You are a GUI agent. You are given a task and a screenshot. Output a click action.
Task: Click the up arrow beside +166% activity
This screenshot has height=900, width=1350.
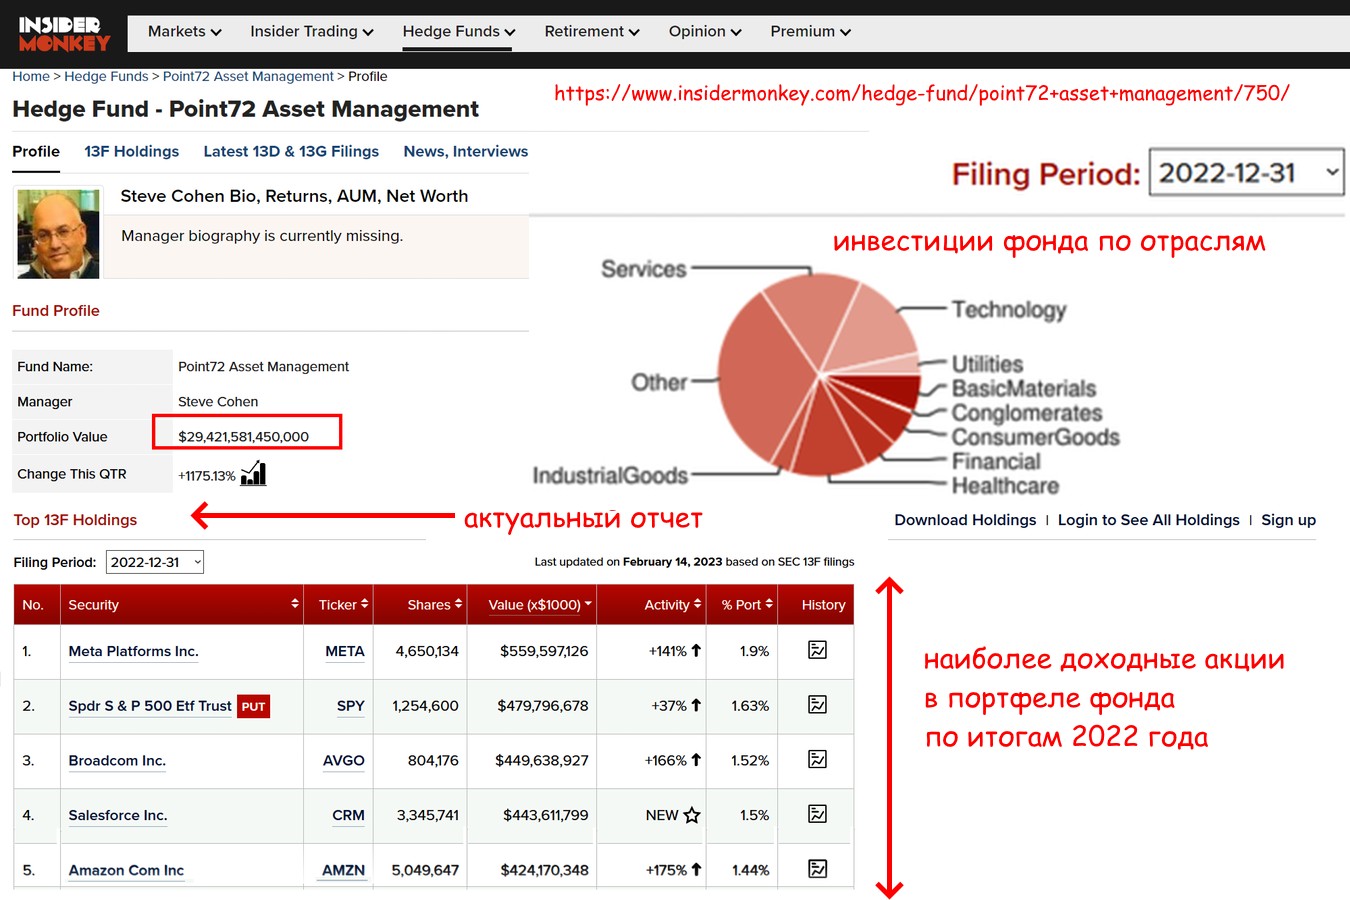(x=696, y=760)
